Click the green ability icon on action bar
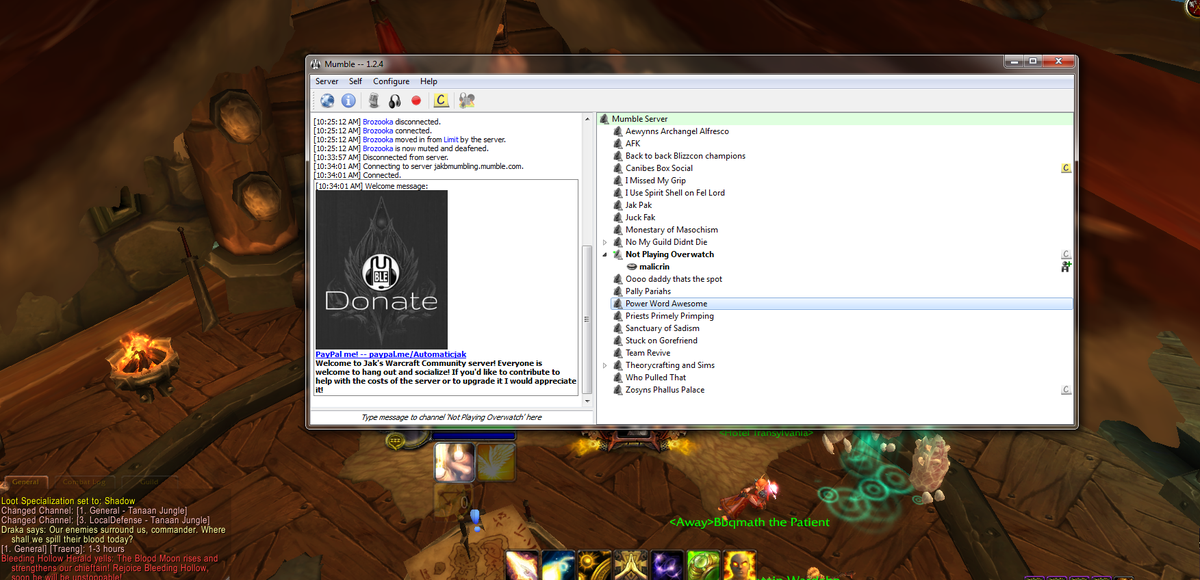This screenshot has height=580, width=1200. (x=704, y=565)
